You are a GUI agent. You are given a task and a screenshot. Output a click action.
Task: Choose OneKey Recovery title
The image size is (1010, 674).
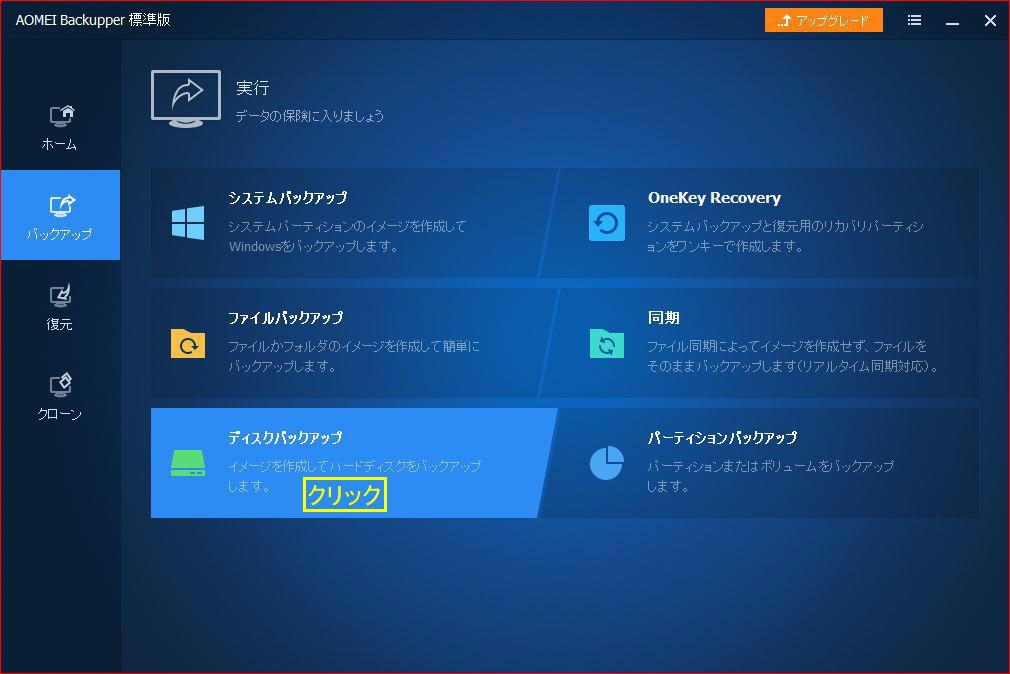(x=714, y=198)
